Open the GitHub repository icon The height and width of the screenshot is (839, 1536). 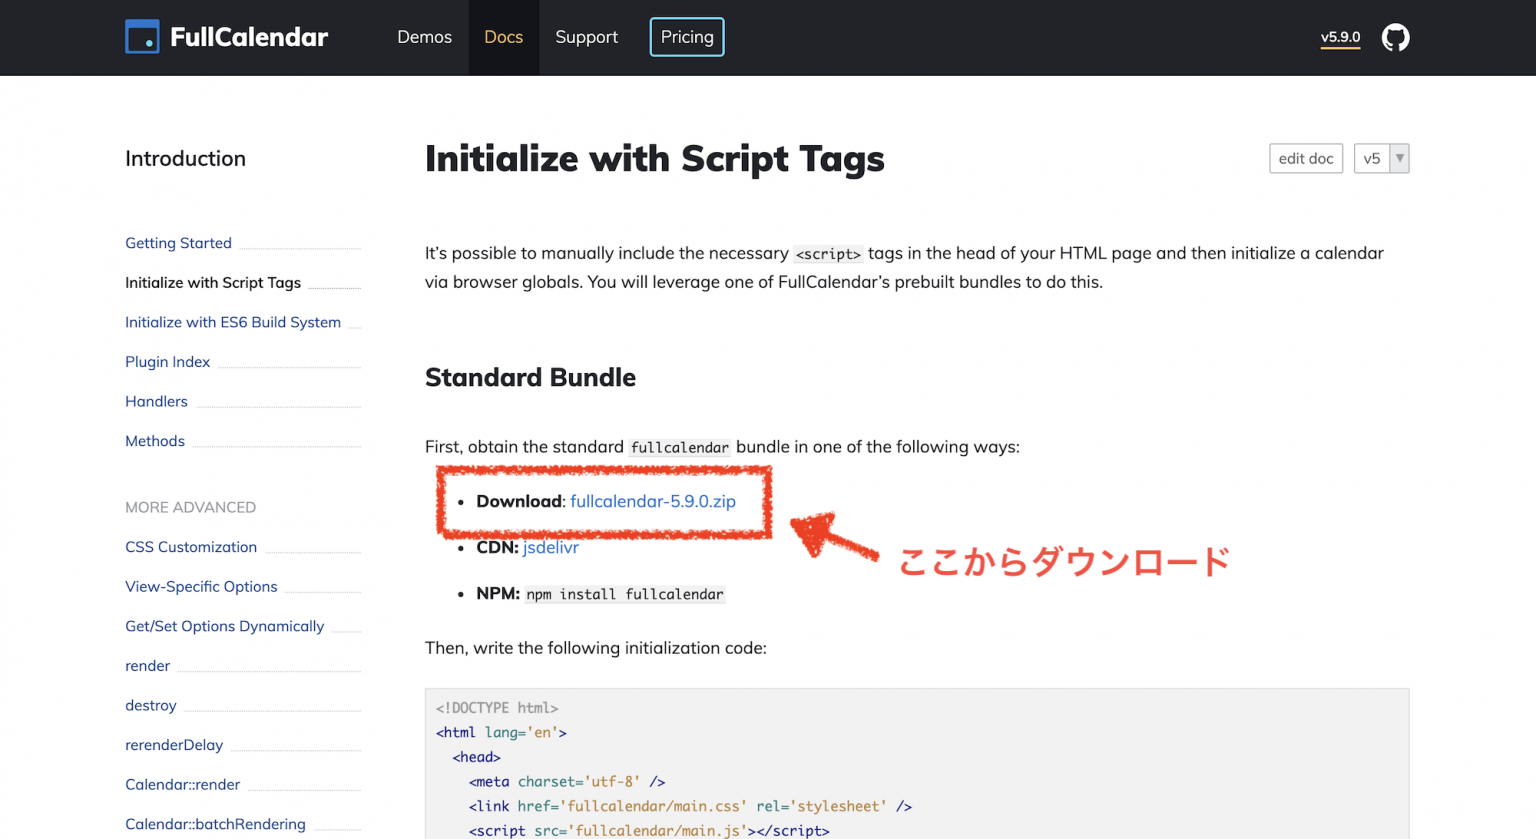(x=1396, y=37)
